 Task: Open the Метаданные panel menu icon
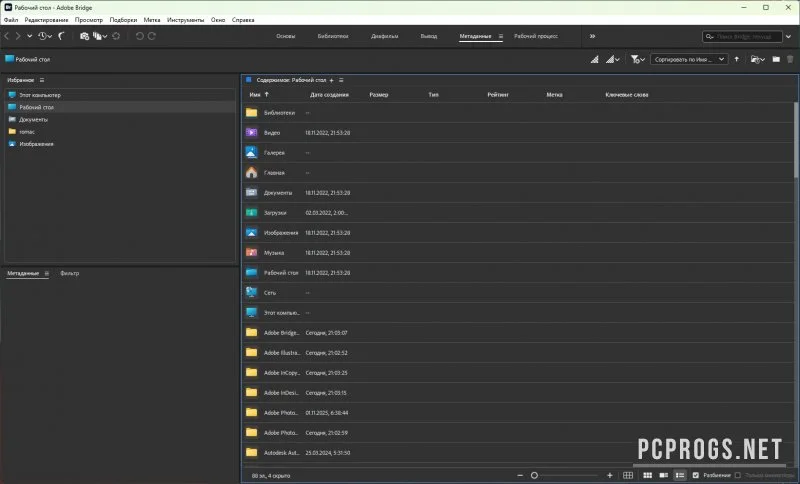[x=46, y=273]
